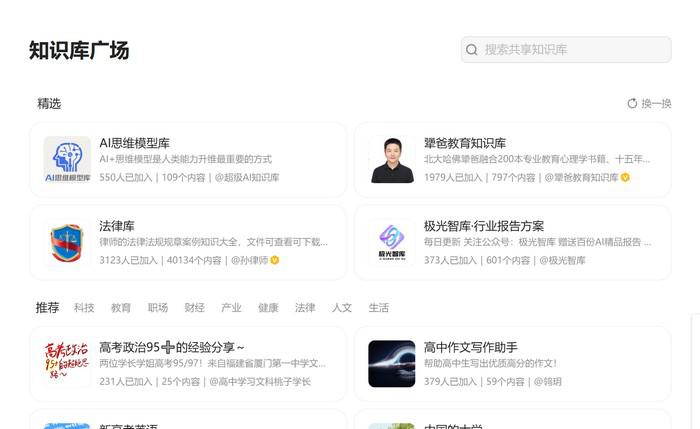Switch to the 产业 tab
Viewport: 700px width, 429px height.
coord(231,308)
